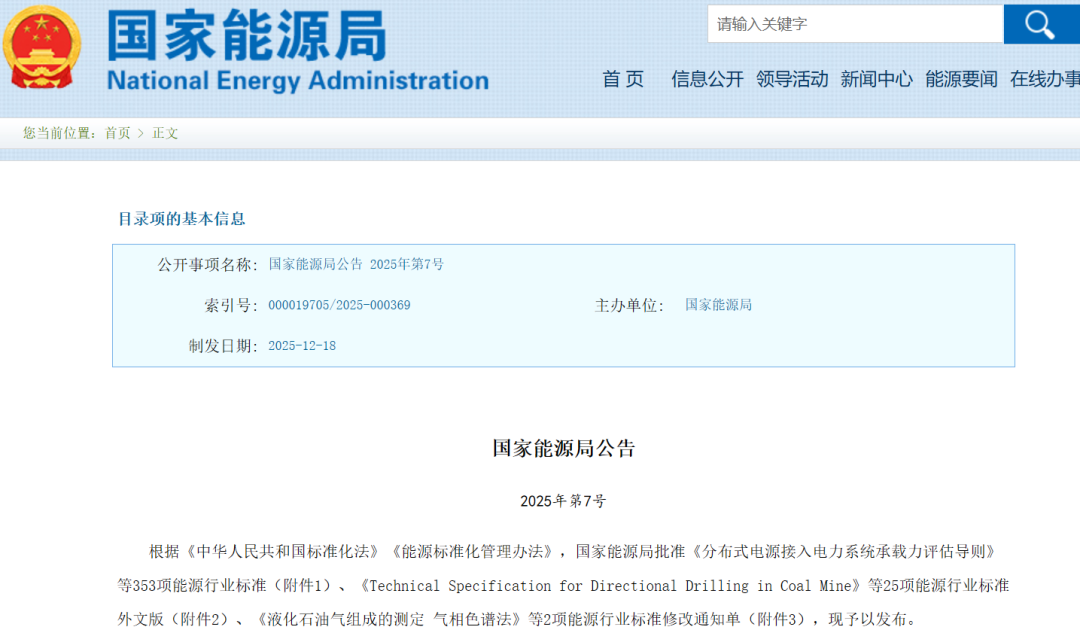Open the 新闻中心 navigation menu item

point(877,79)
